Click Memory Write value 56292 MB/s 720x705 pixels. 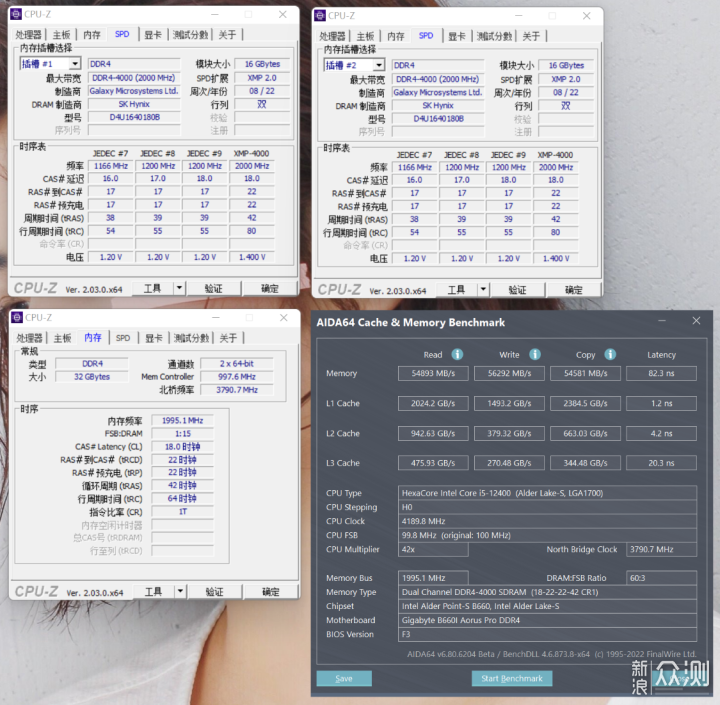(509, 373)
